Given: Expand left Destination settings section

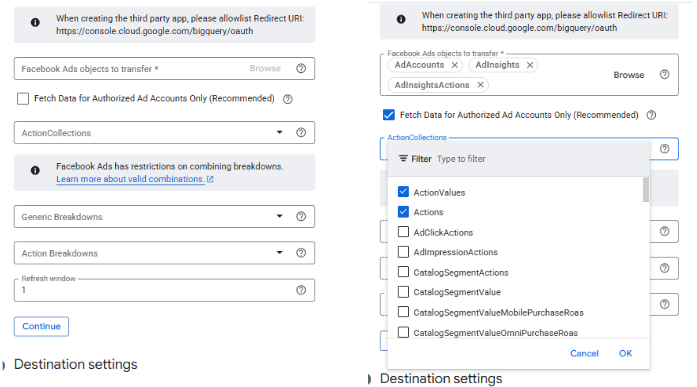Looking at the screenshot, I should [x=4, y=365].
